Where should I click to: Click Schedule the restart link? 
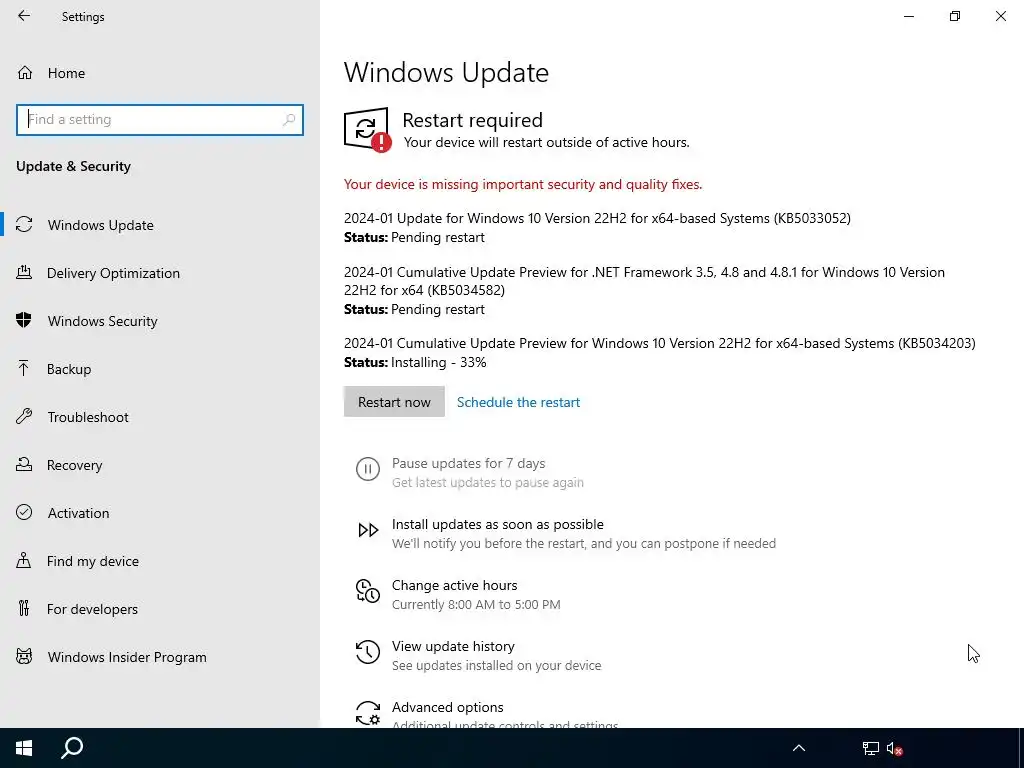pyautogui.click(x=518, y=402)
